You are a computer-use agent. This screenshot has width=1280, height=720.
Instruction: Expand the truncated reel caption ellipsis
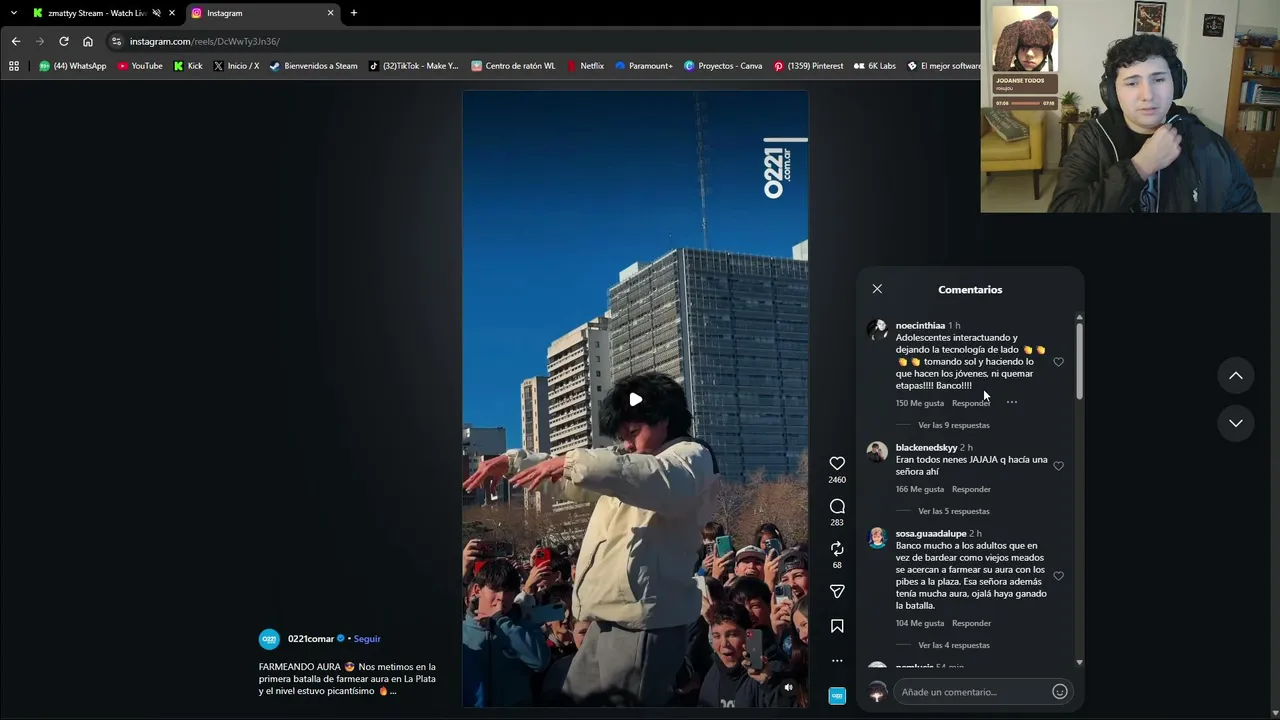(393, 691)
